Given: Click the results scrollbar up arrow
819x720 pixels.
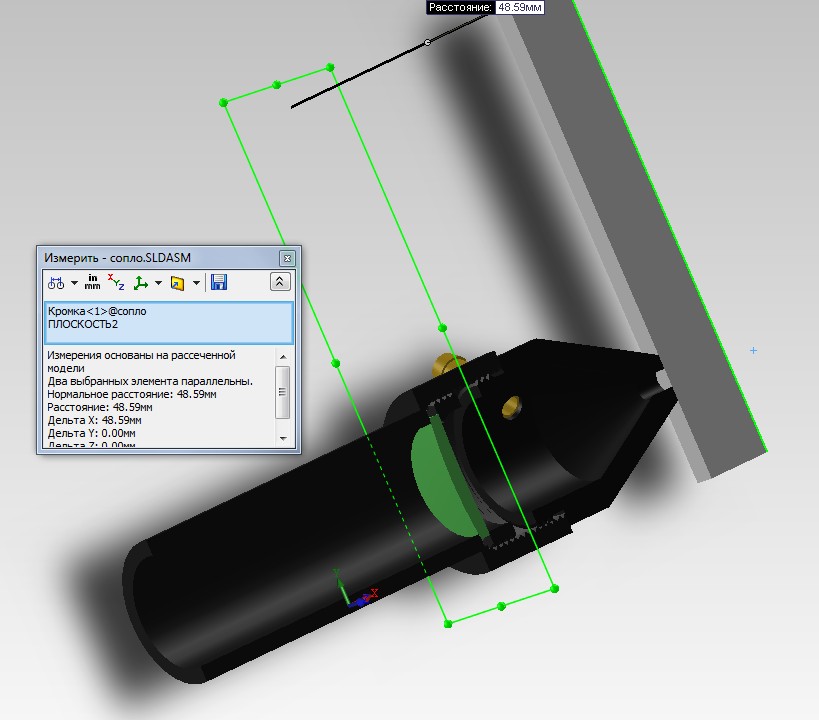Looking at the screenshot, I should [284, 356].
